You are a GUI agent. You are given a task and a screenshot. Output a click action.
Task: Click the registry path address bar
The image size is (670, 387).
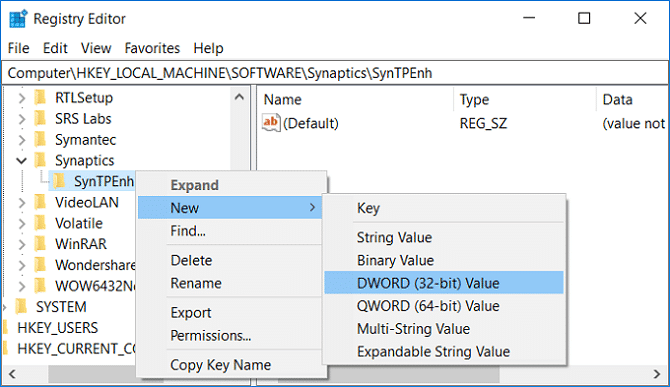pos(334,73)
